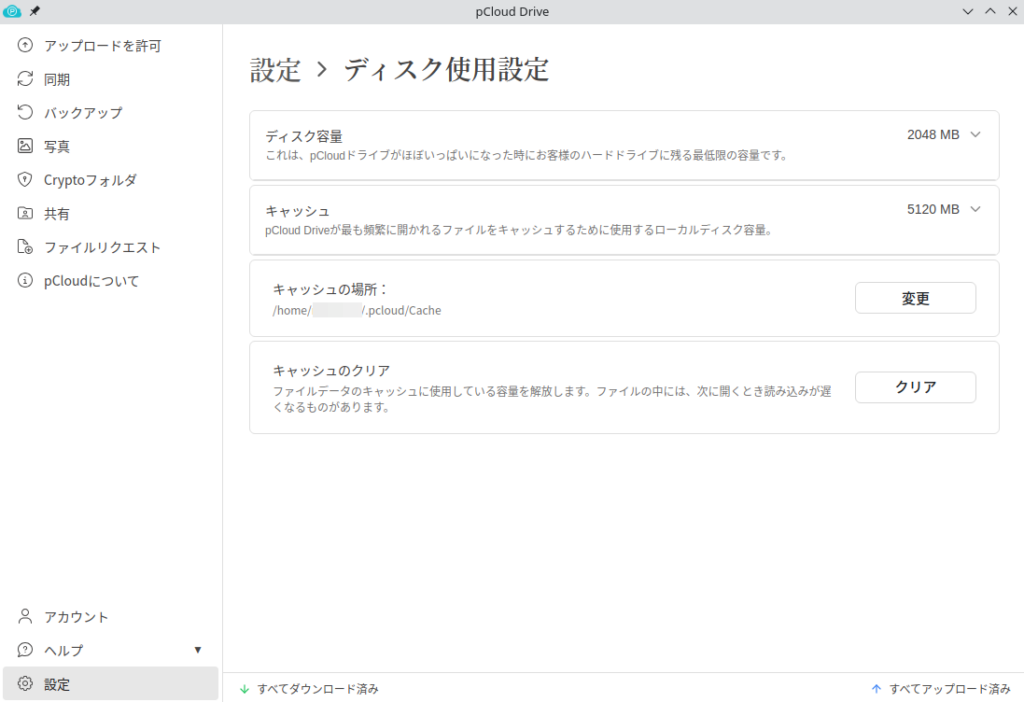
Task: Click the info icon for pCloudについて
Action: click(x=26, y=281)
